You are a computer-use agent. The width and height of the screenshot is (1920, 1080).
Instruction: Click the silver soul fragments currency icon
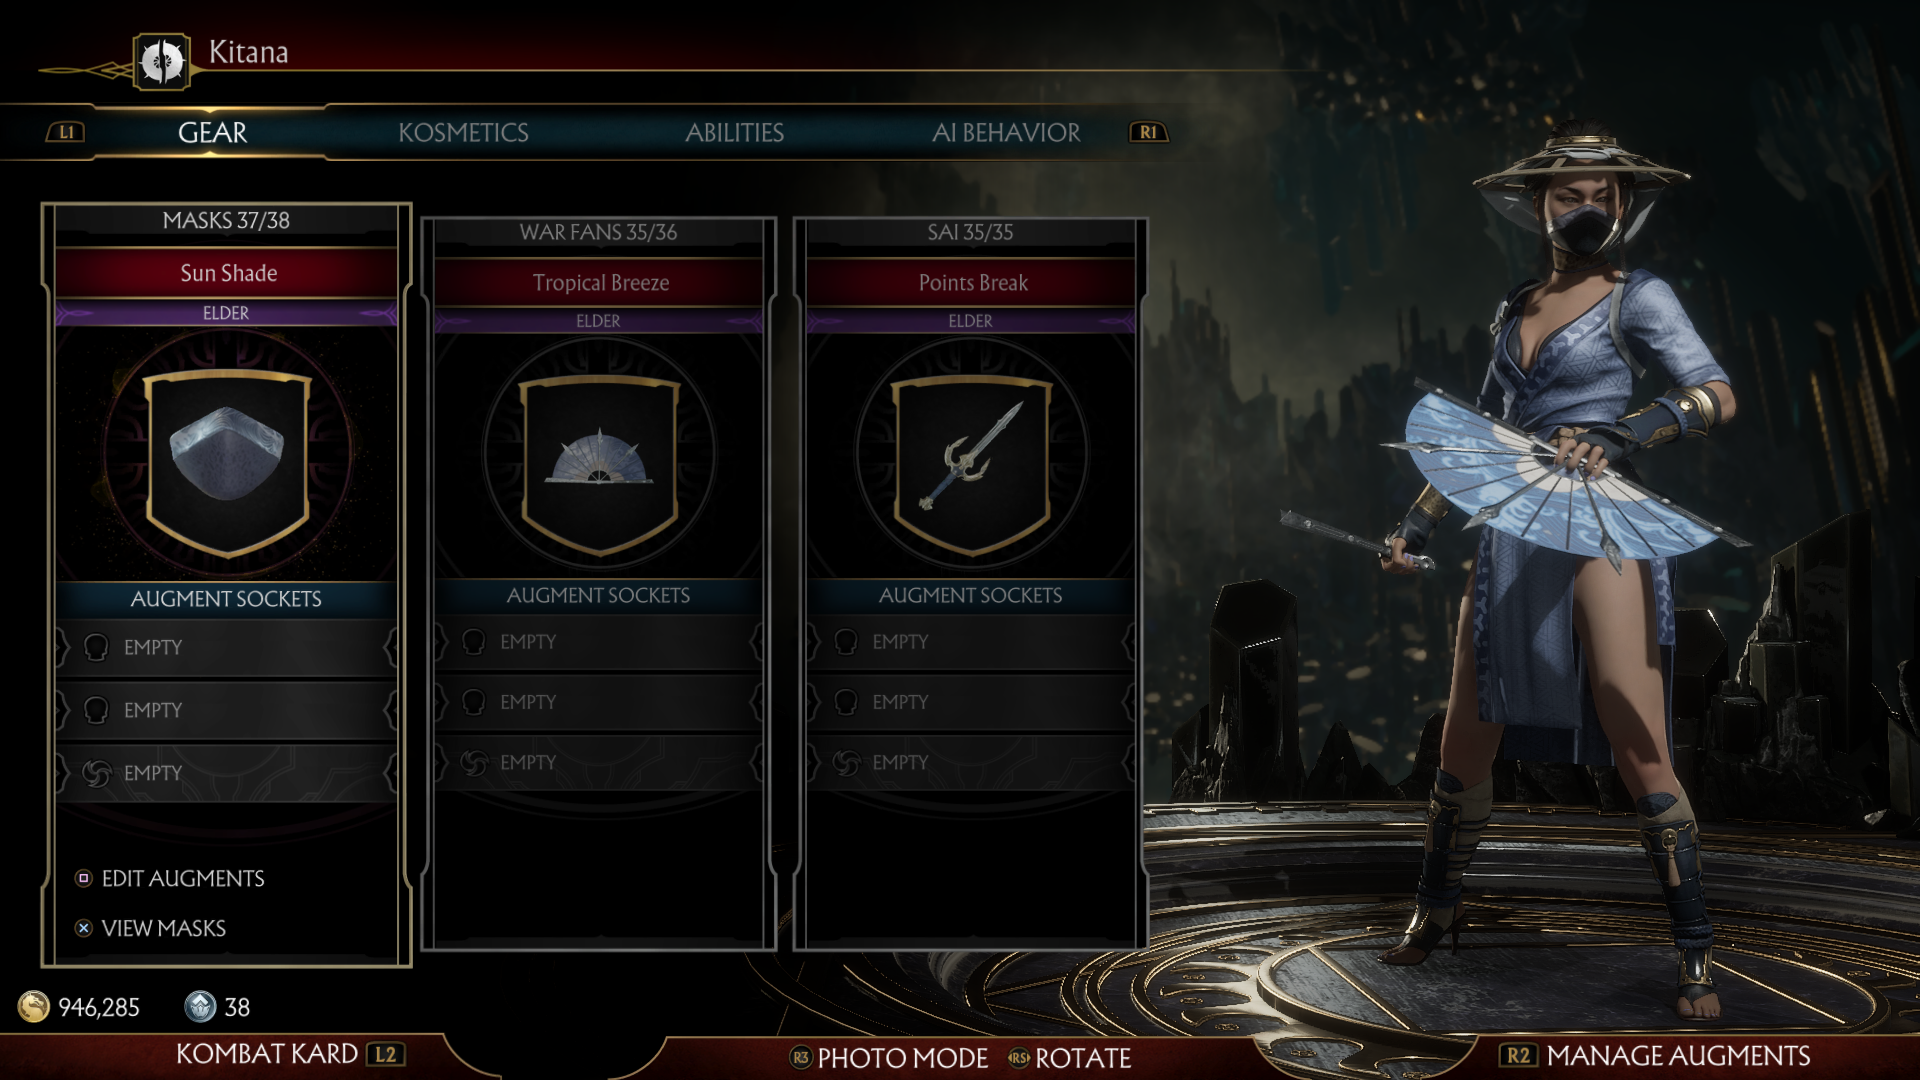point(200,1006)
